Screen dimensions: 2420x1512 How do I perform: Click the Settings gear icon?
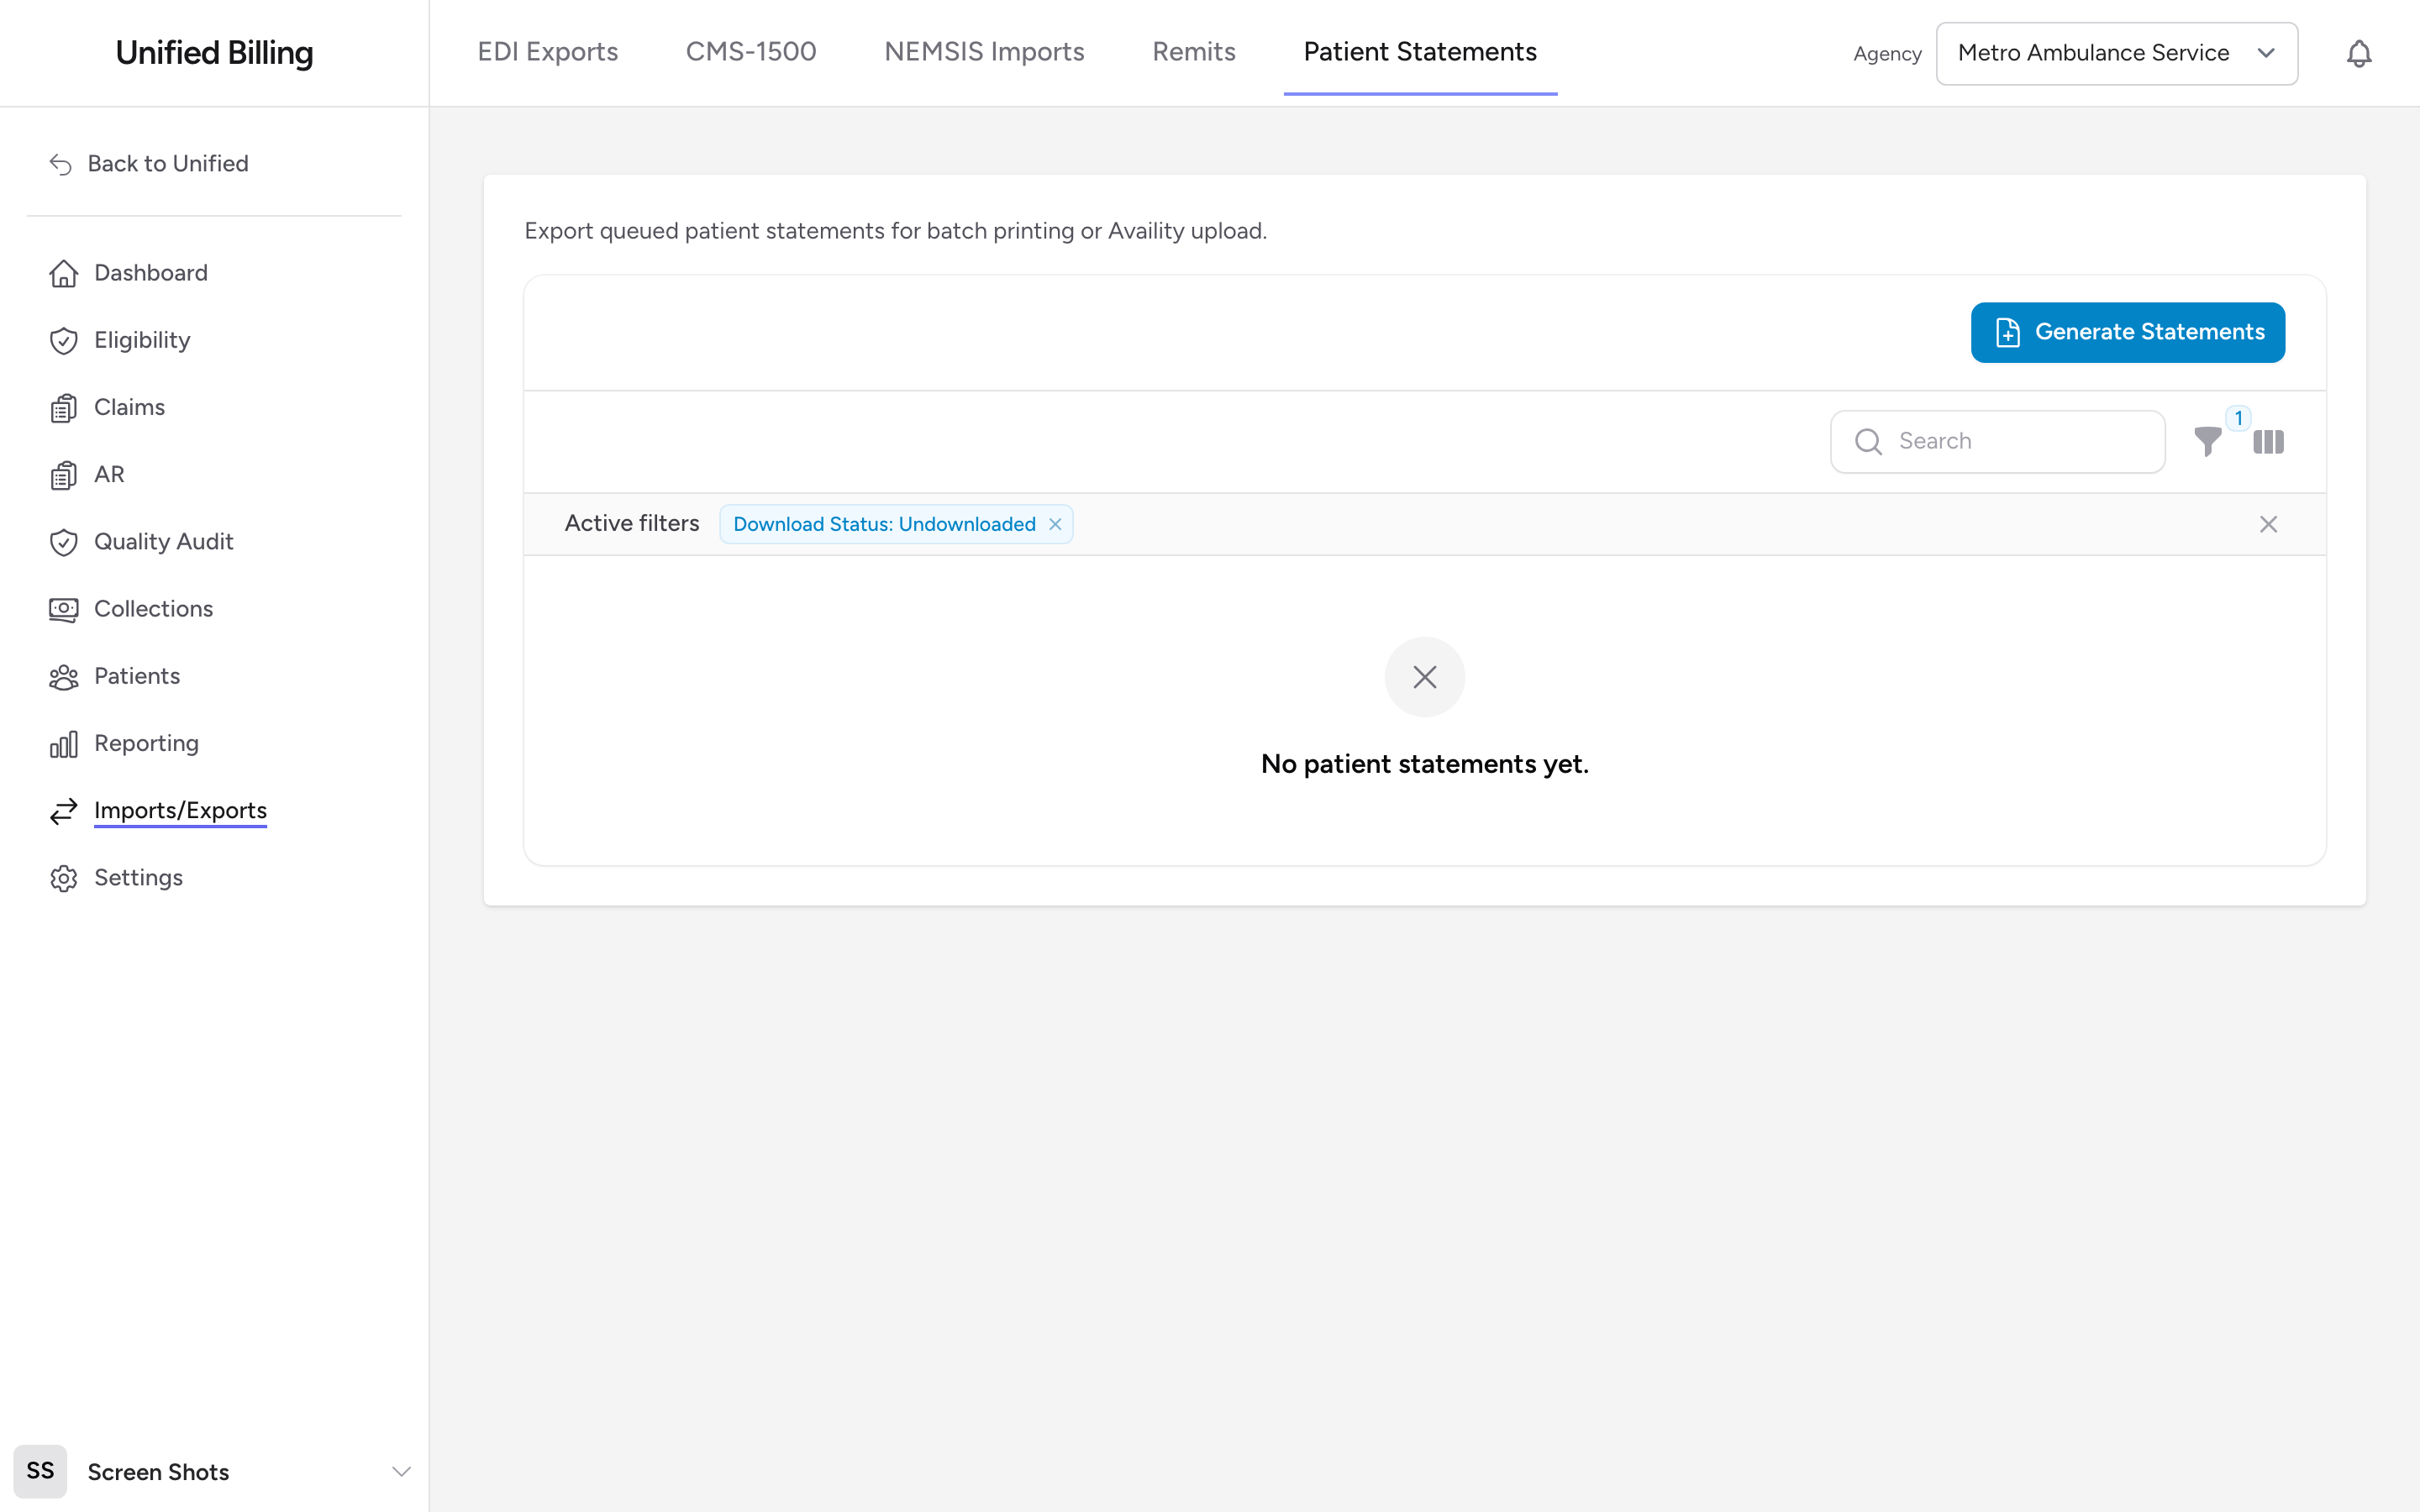pyautogui.click(x=64, y=878)
